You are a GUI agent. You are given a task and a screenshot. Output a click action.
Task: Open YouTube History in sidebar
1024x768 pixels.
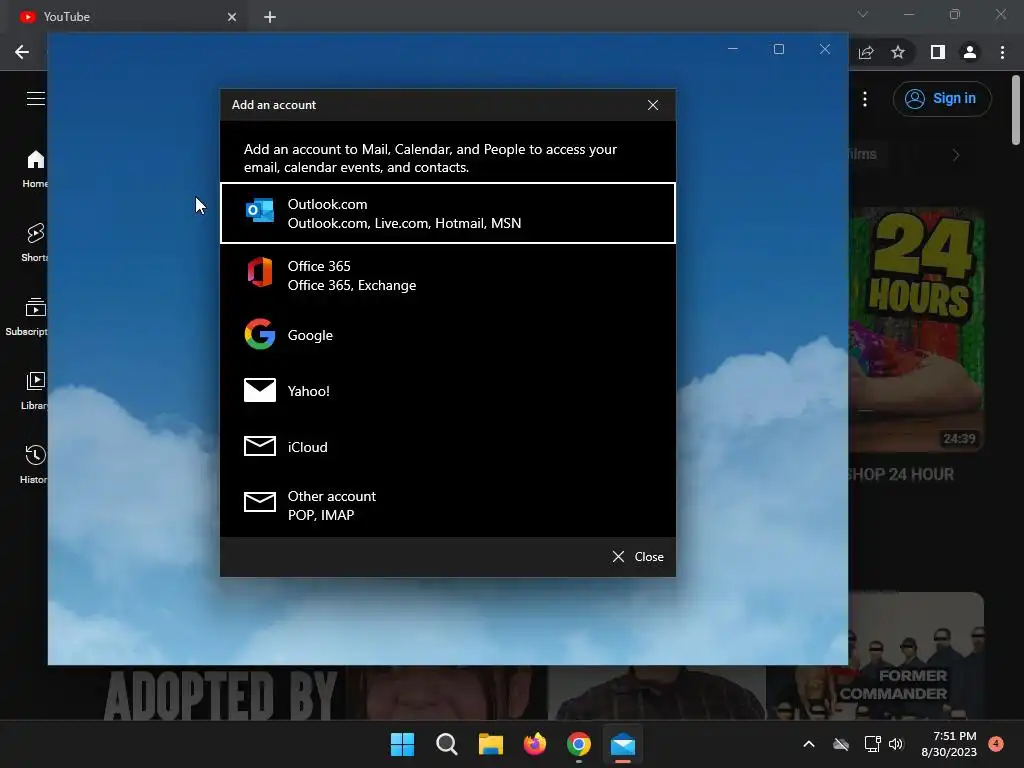34,464
